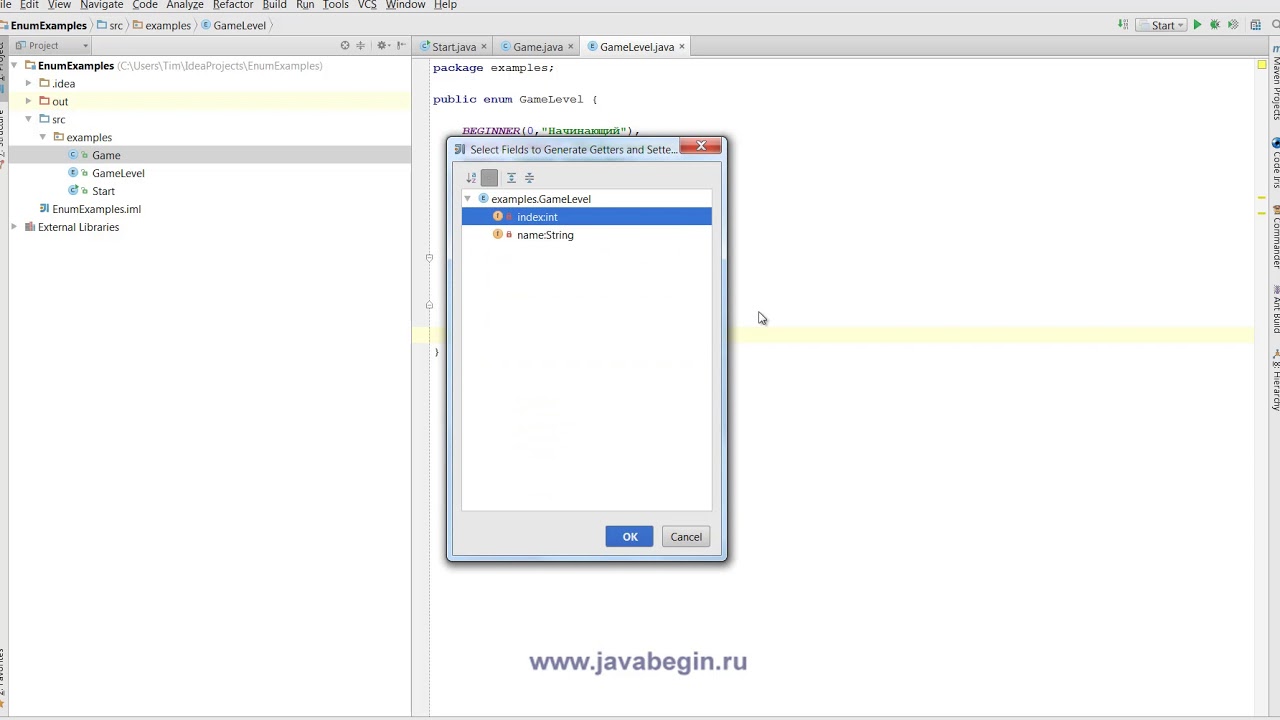Click the Make Project icon in toolbar

tap(1125, 25)
